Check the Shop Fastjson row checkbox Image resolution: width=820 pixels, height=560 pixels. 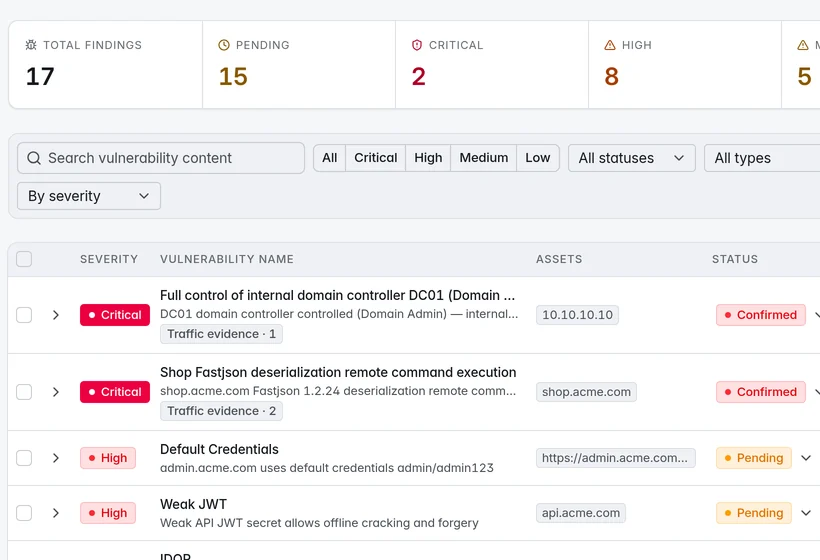pyautogui.click(x=24, y=392)
